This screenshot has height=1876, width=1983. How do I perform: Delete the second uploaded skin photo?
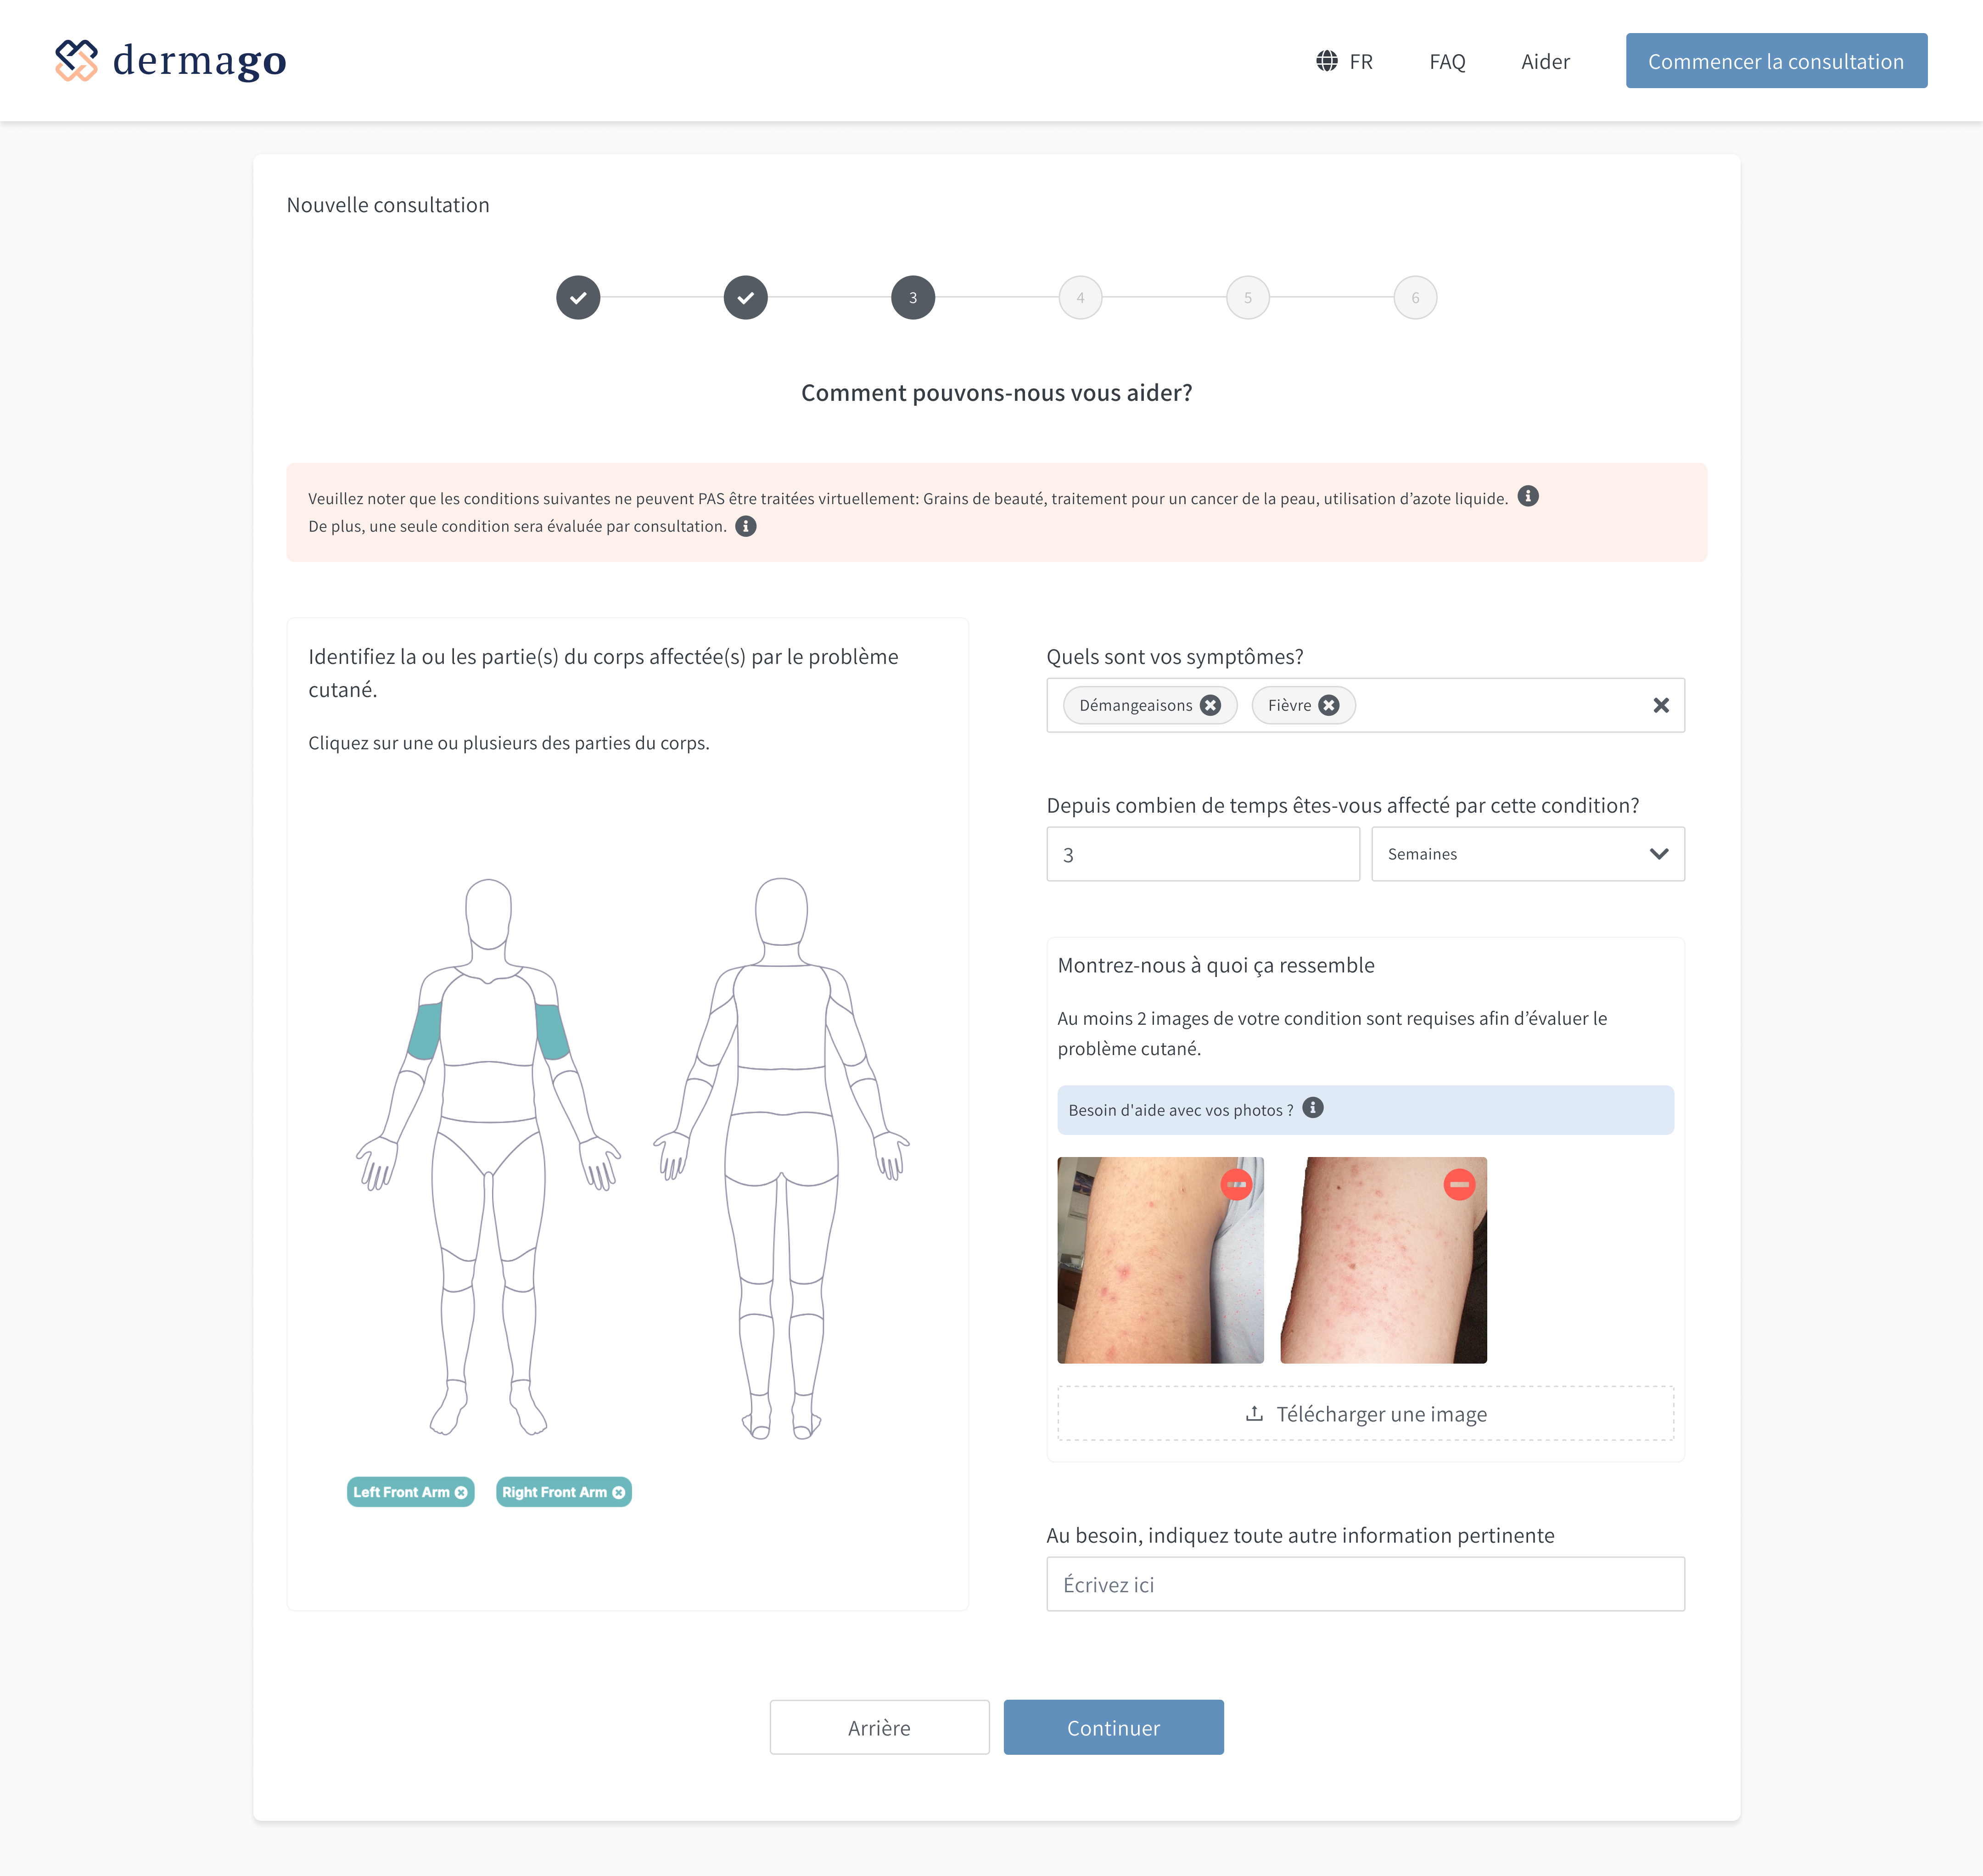[1459, 1184]
